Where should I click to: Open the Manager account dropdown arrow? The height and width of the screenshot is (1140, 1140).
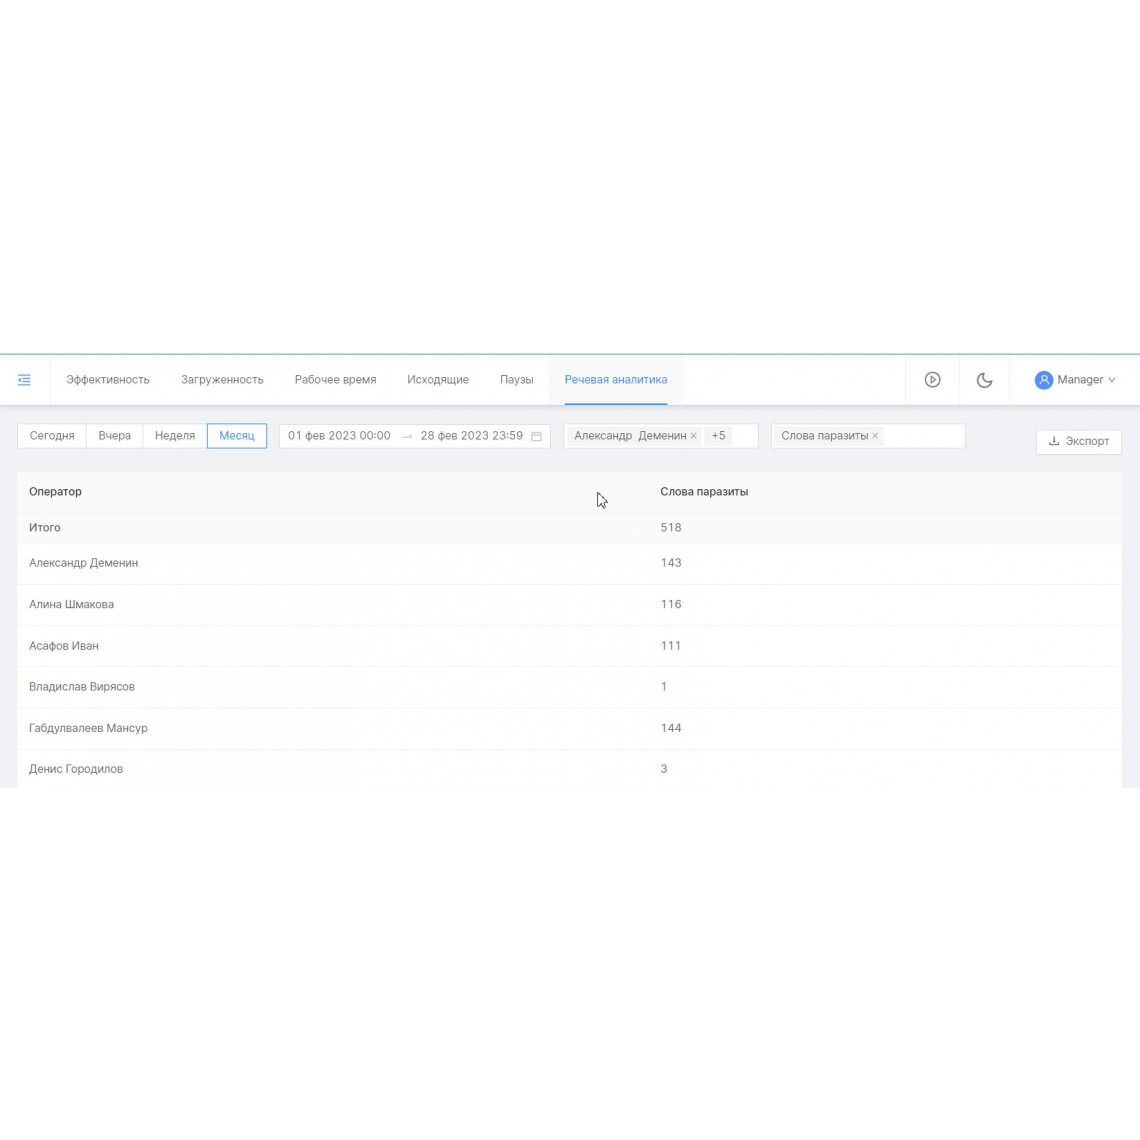coord(1112,380)
